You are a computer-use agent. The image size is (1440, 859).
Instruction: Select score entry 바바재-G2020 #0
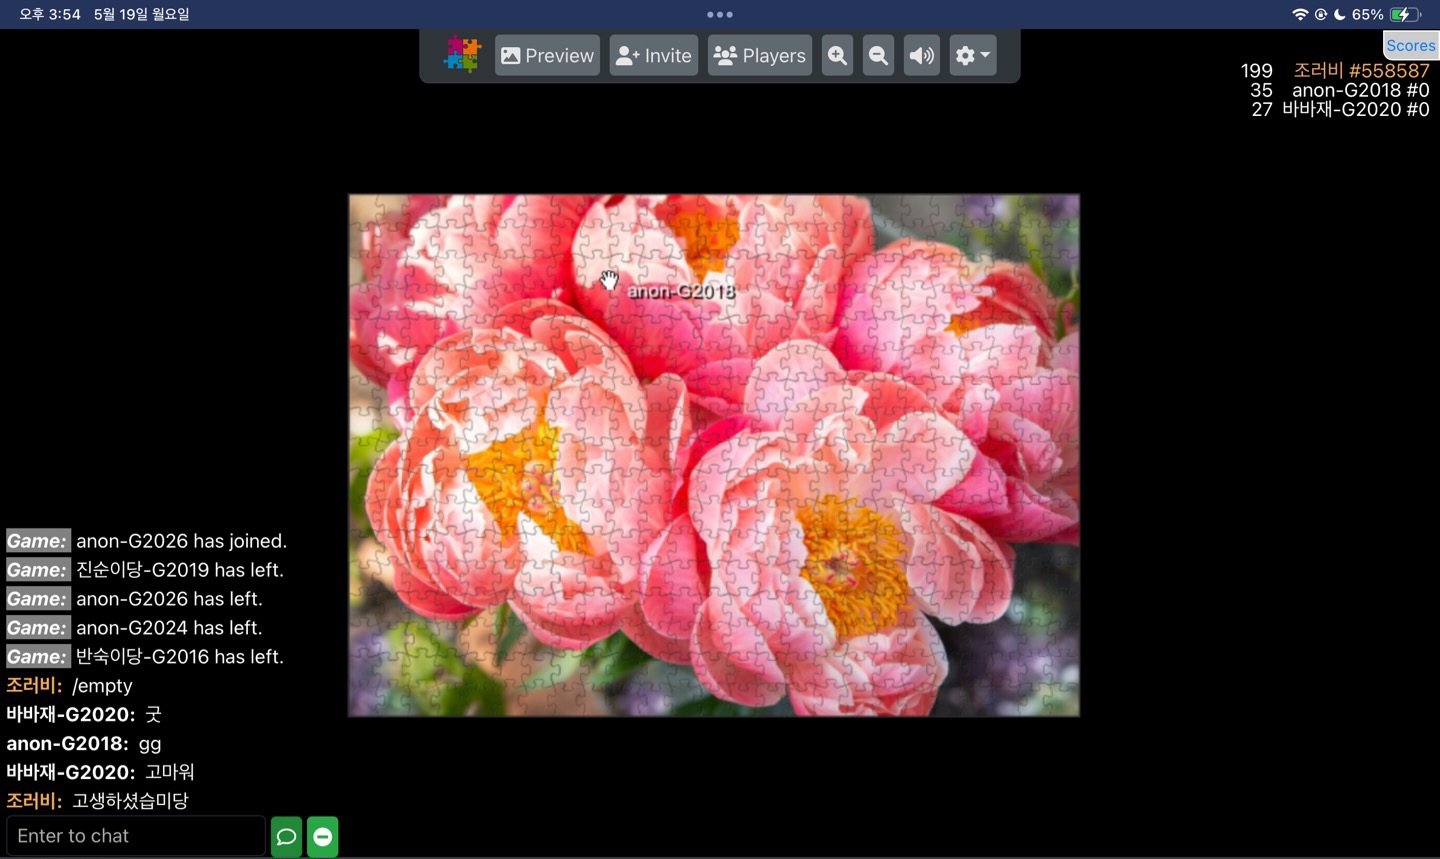[x=1355, y=109]
